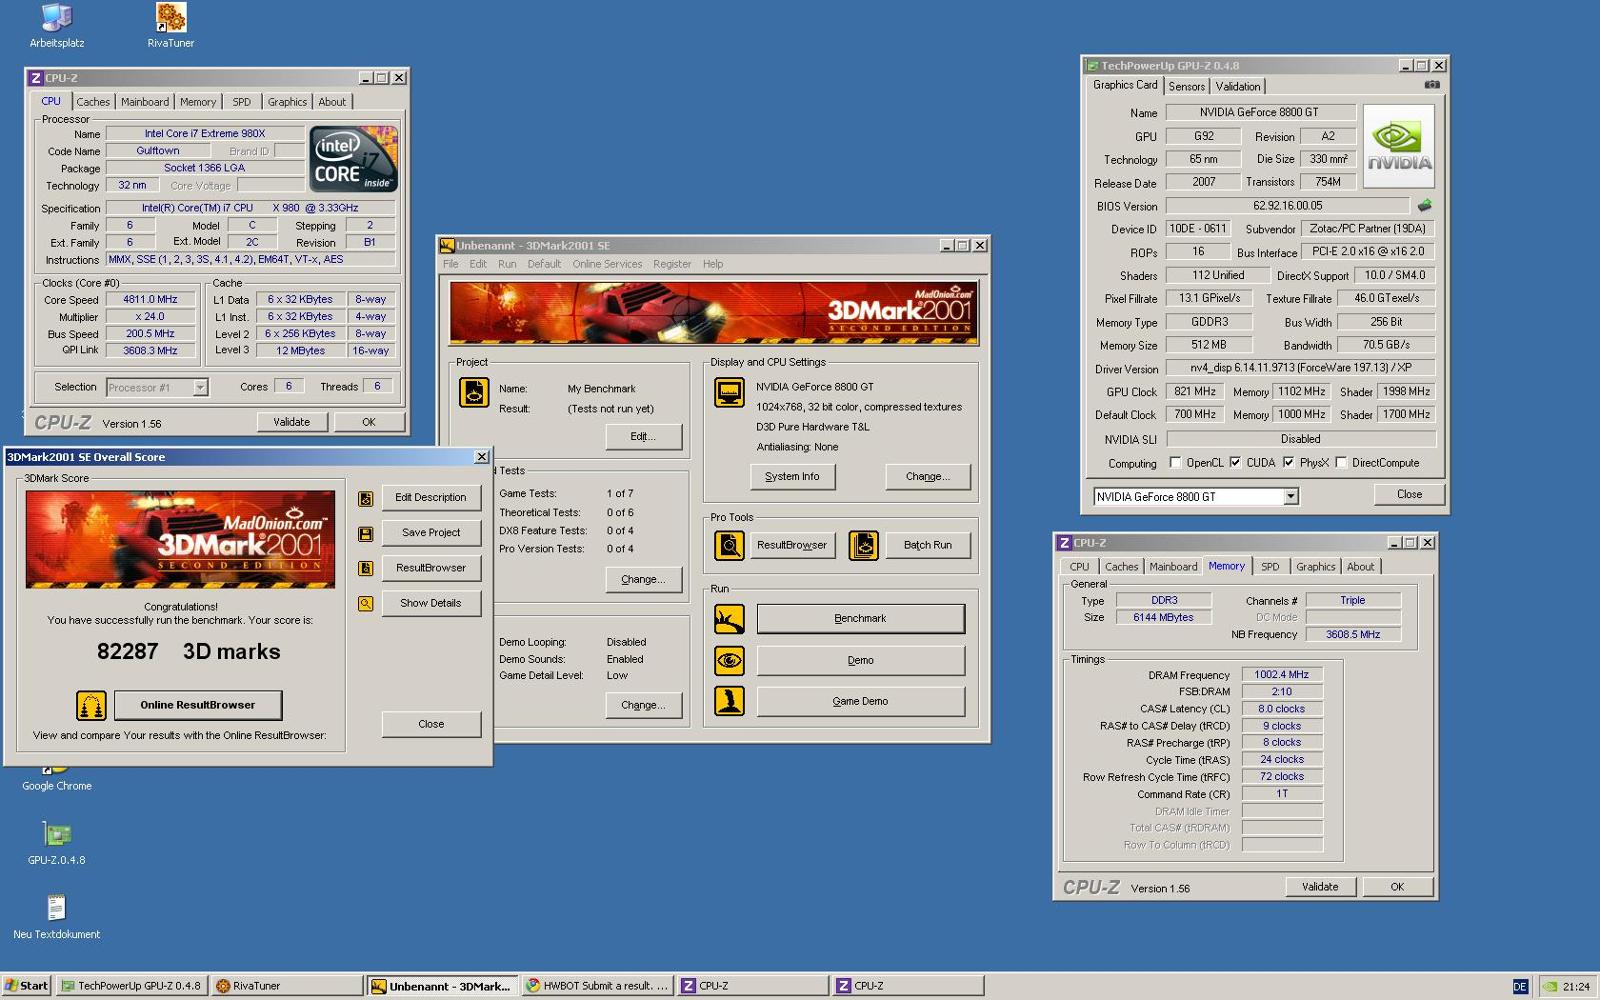Screen dimensions: 1600x1000
Task: Click Edit... in the Project section
Action: 643,437
